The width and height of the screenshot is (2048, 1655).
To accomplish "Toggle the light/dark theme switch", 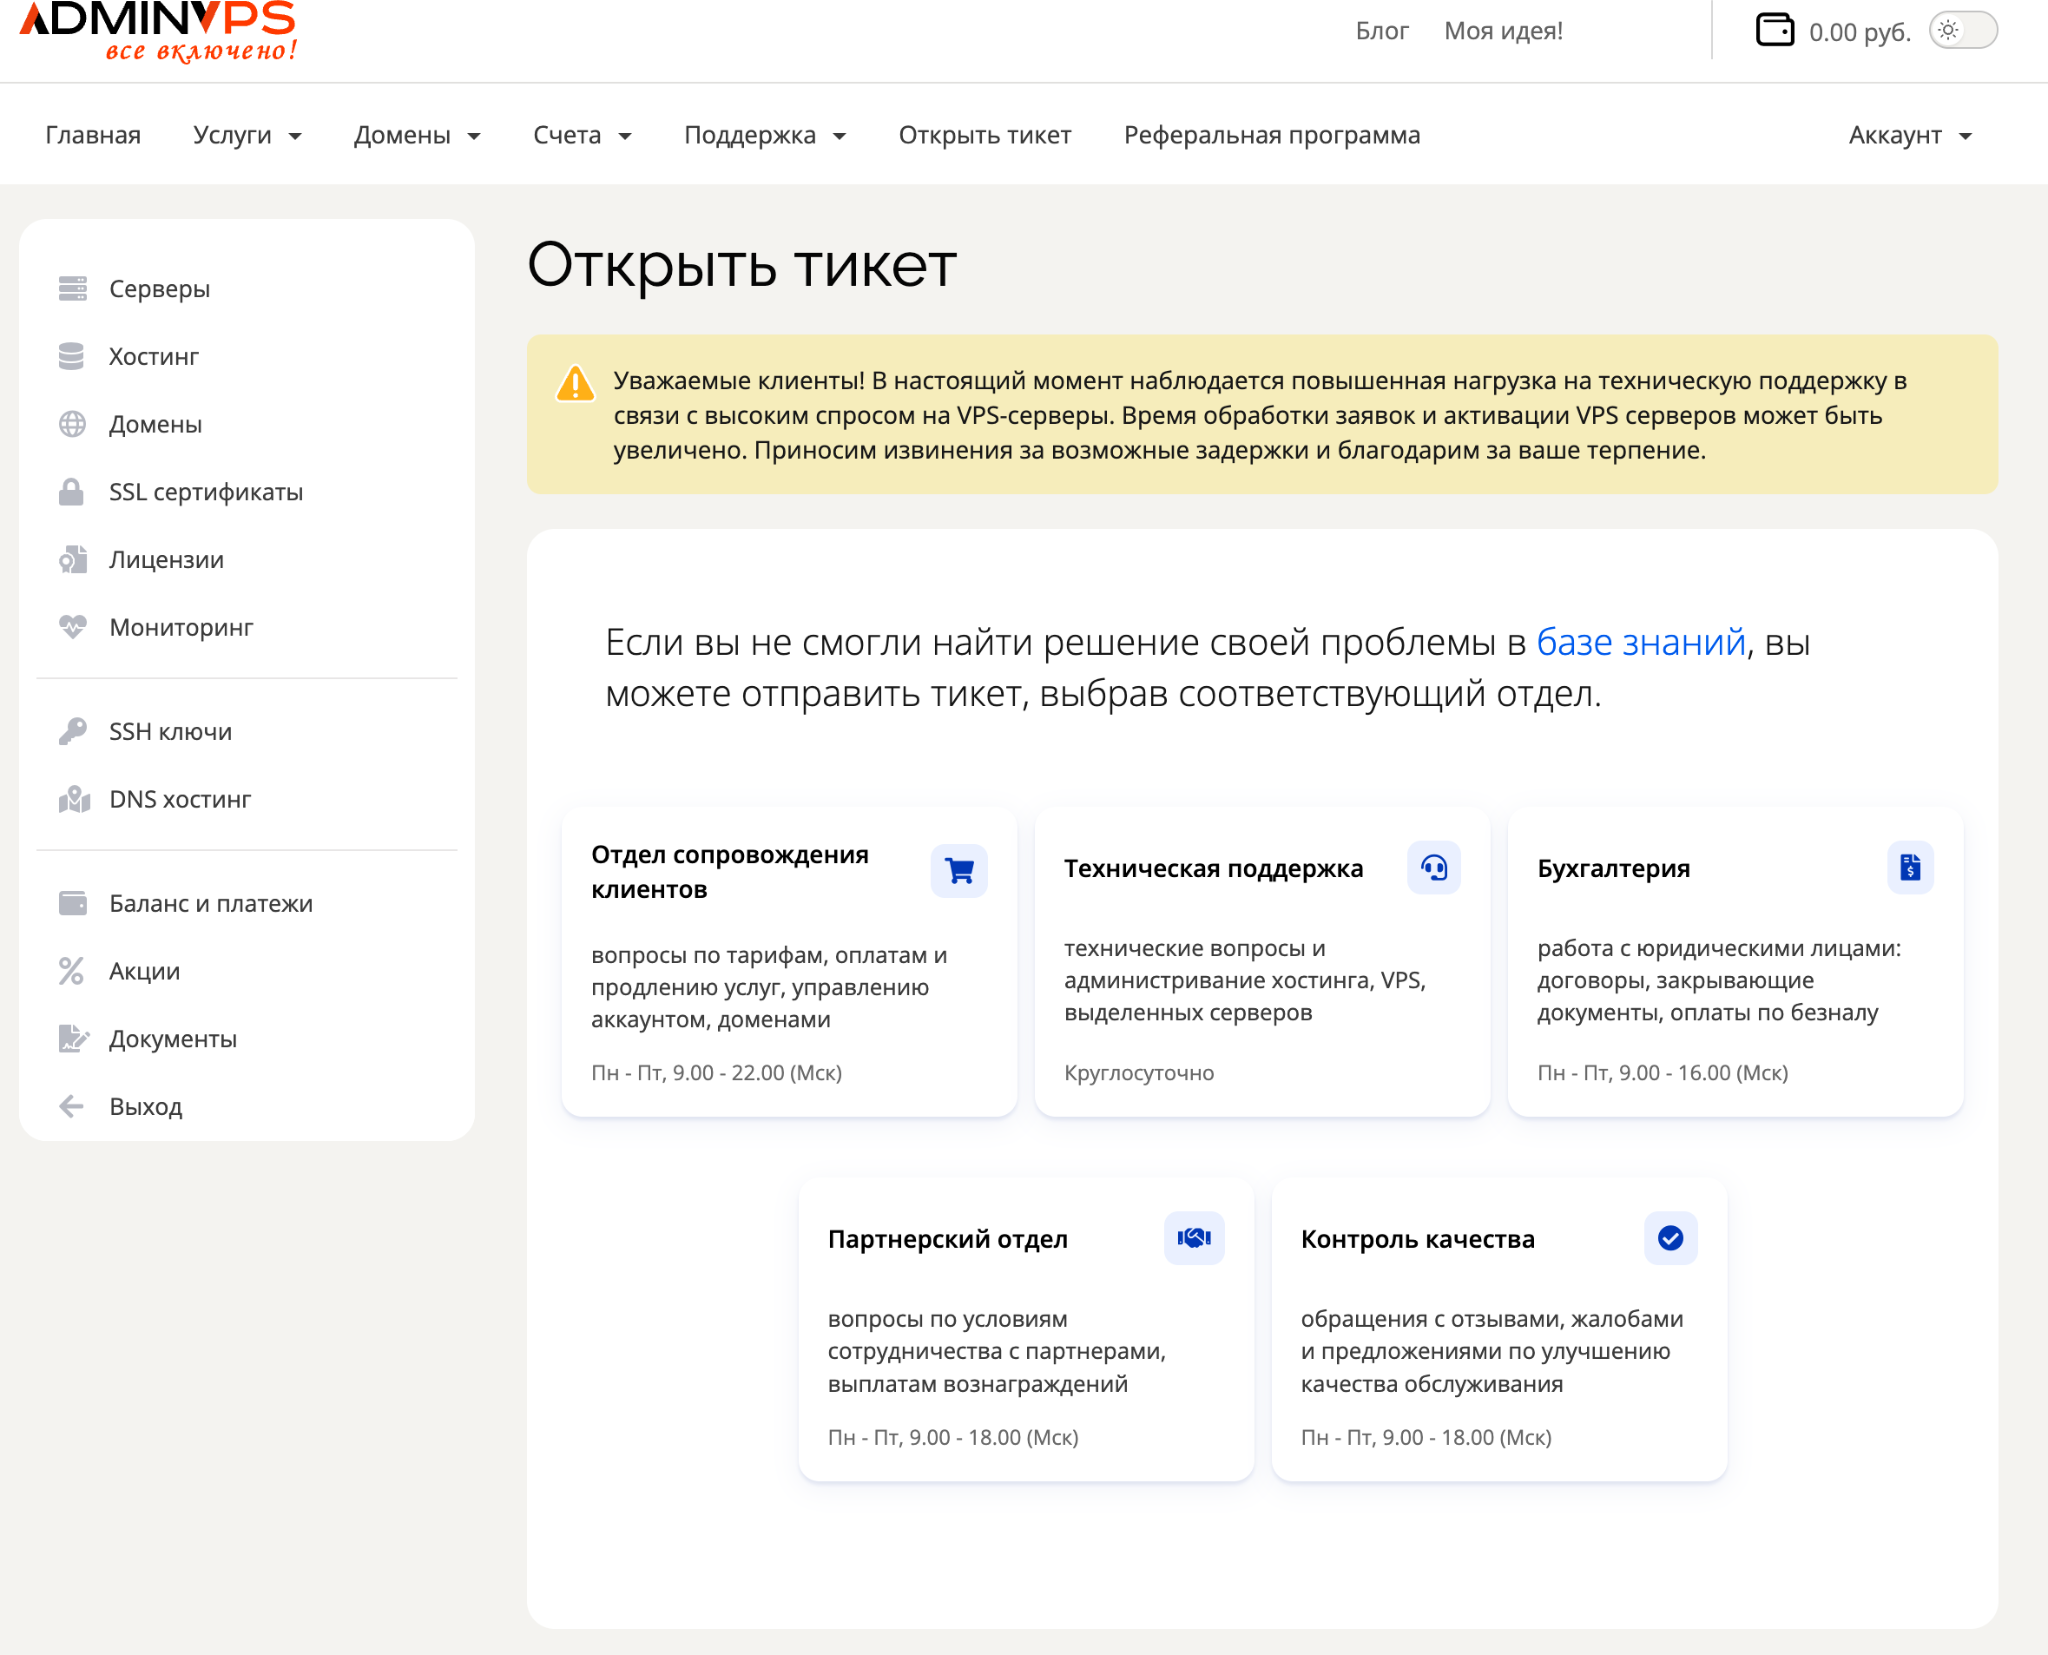I will pos(1963,30).
